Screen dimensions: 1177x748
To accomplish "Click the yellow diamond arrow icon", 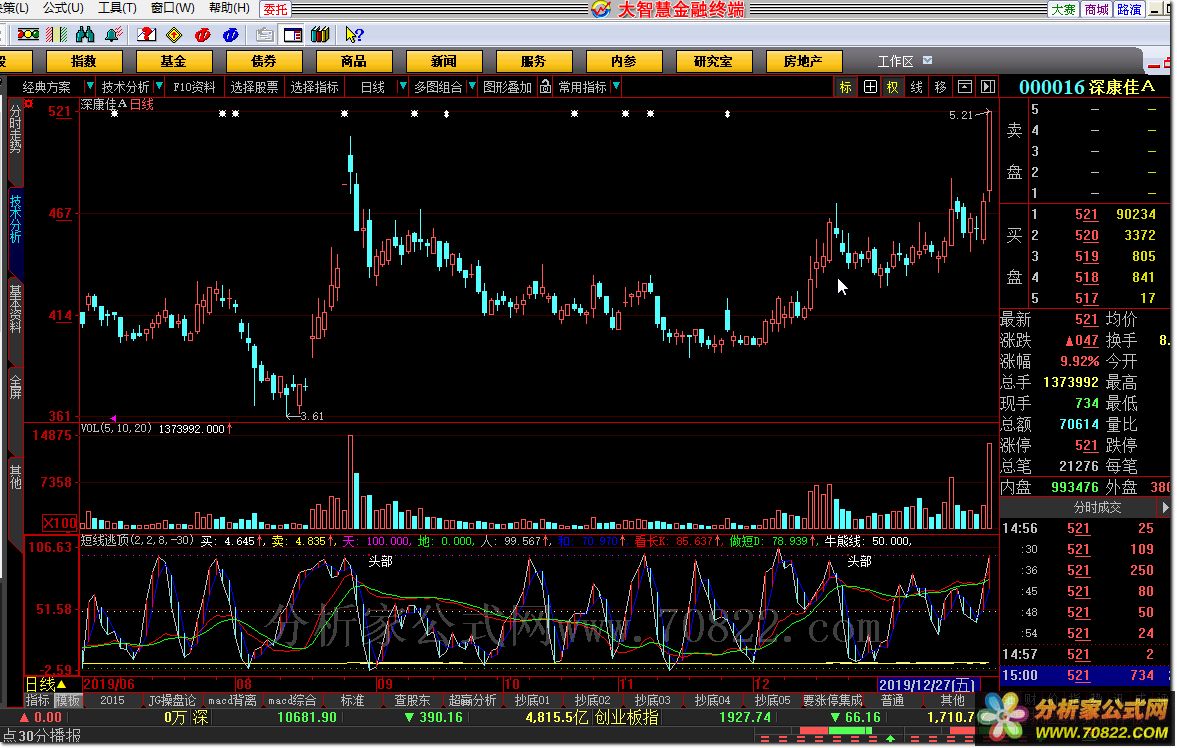I will click(174, 35).
